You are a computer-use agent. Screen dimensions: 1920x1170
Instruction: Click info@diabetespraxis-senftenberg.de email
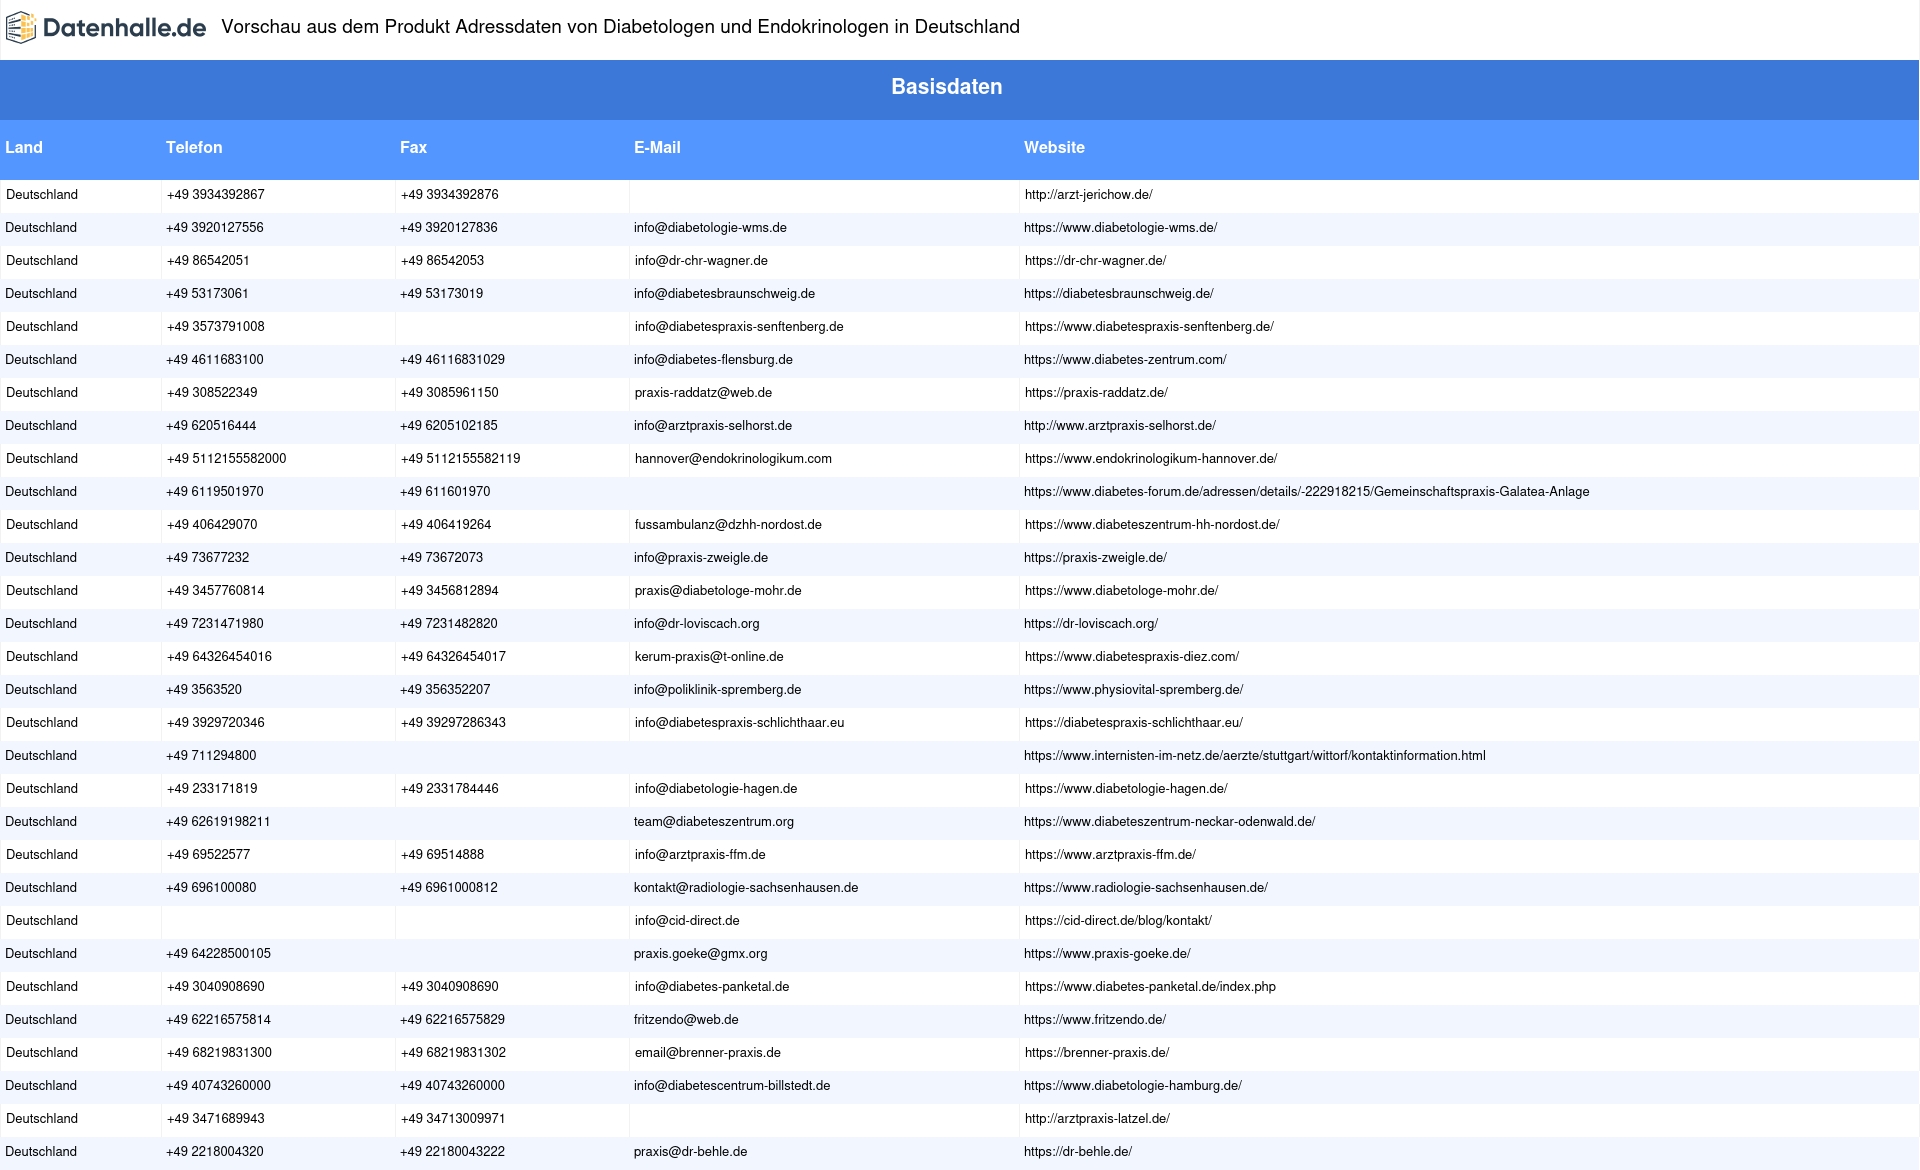(739, 327)
